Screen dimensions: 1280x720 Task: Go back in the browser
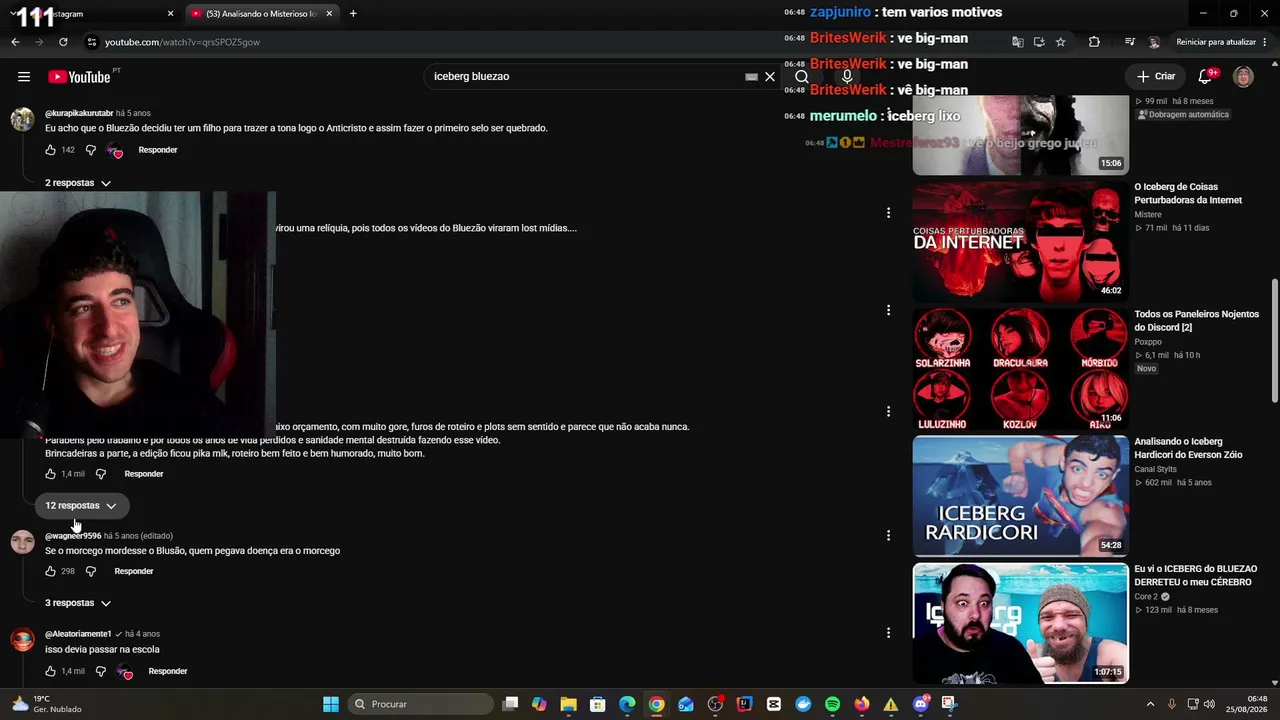coord(15,42)
